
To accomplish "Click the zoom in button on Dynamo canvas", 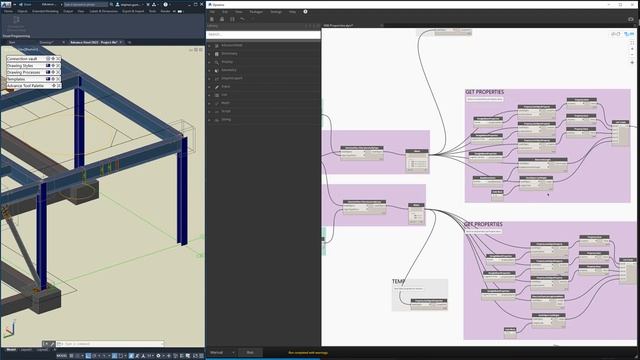I will tap(632, 49).
